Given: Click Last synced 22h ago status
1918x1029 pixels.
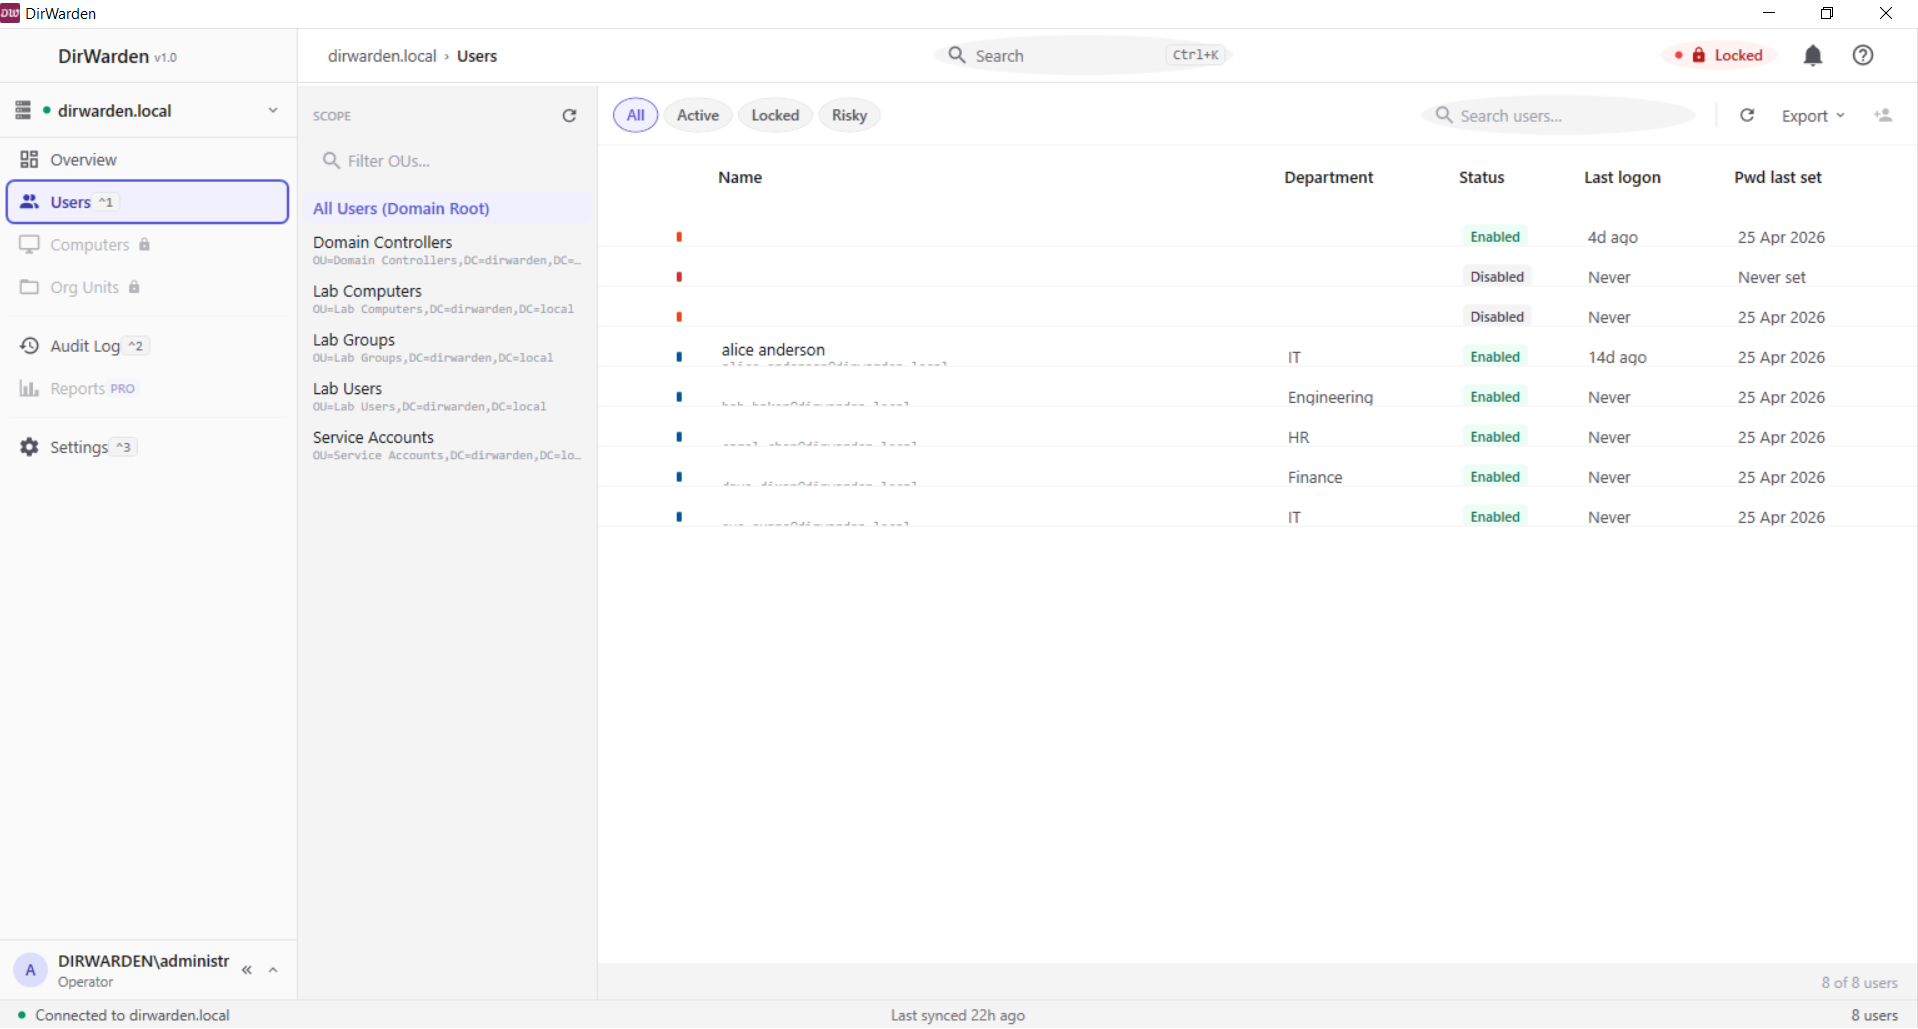Looking at the screenshot, I should 957,1015.
